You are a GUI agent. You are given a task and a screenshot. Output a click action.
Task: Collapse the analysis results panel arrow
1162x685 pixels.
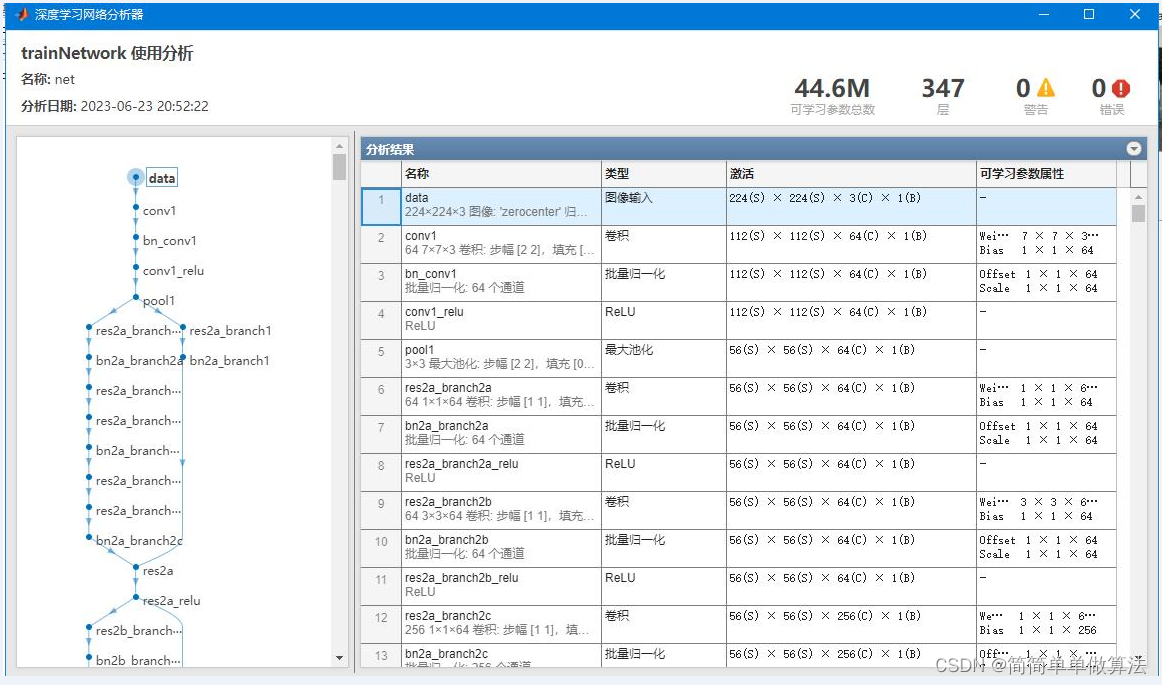tap(1134, 148)
